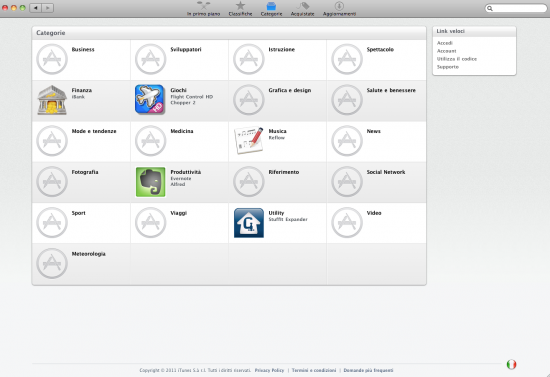Open the Musica category title

[277, 131]
